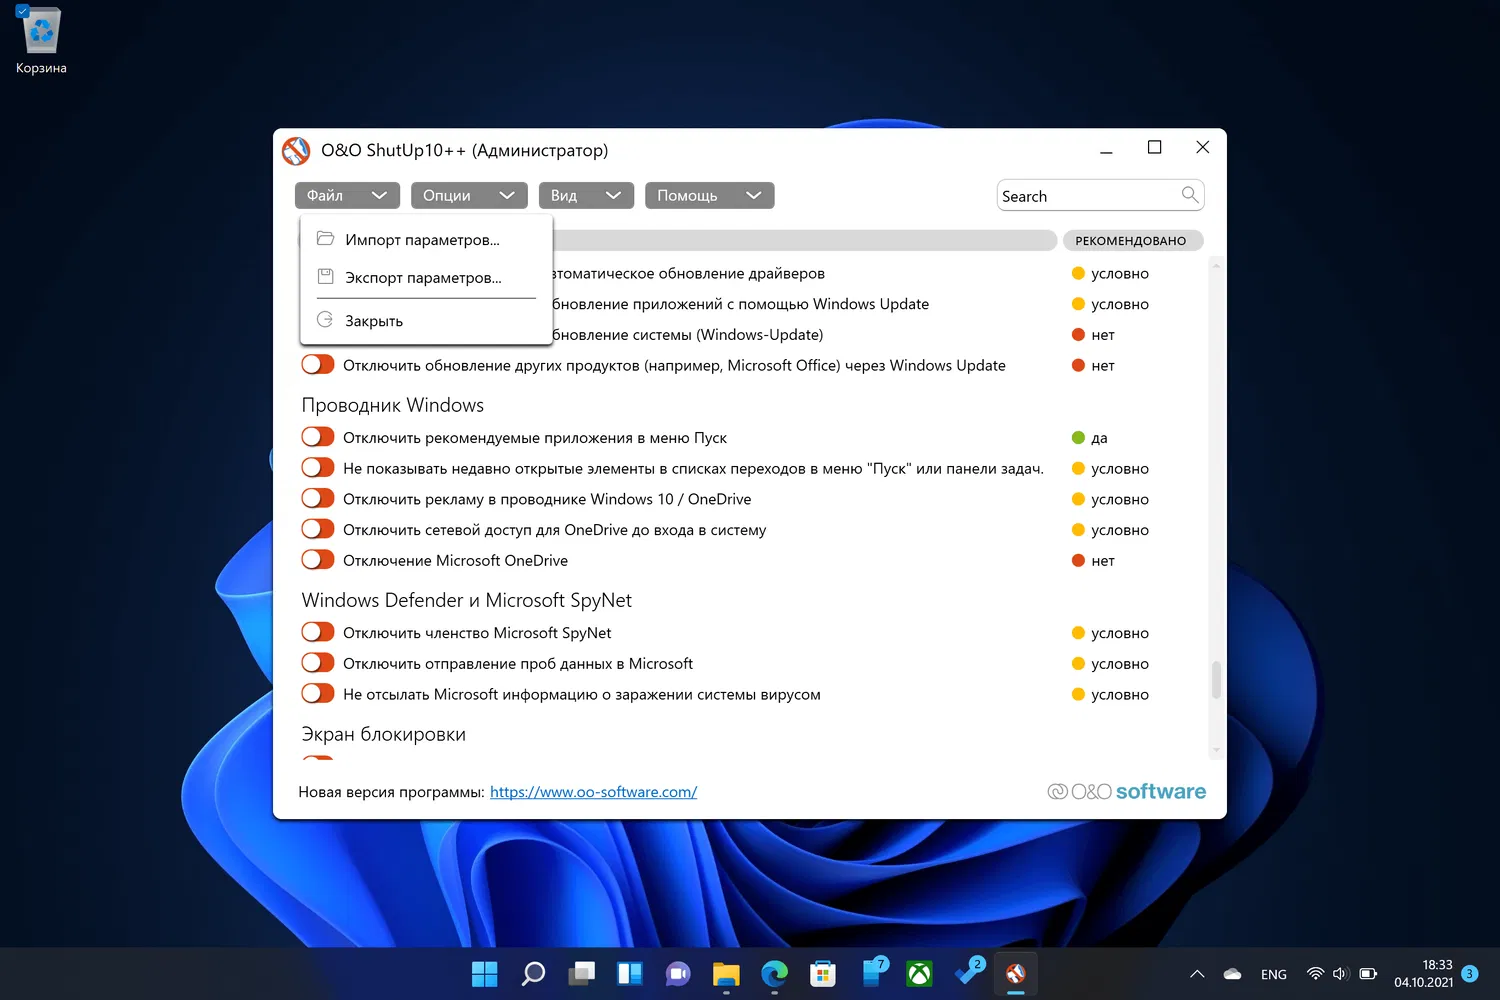Select the Корзина desktop icon

(x=41, y=41)
